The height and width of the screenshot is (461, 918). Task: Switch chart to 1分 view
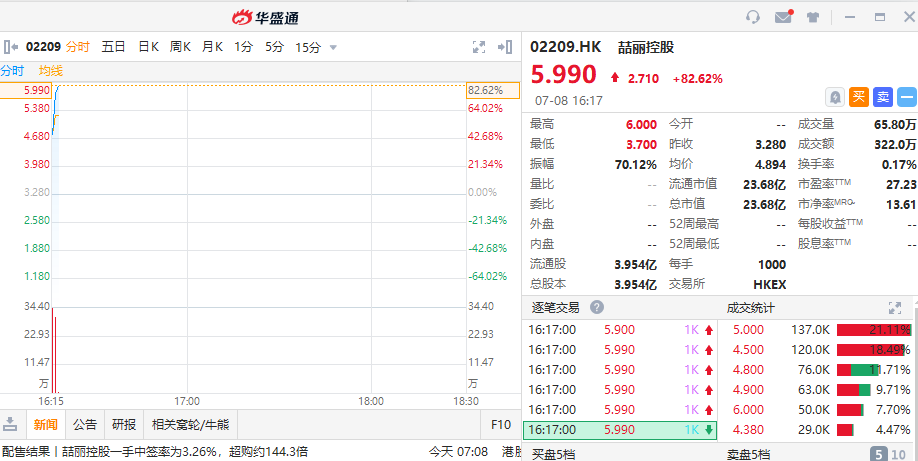[x=244, y=47]
